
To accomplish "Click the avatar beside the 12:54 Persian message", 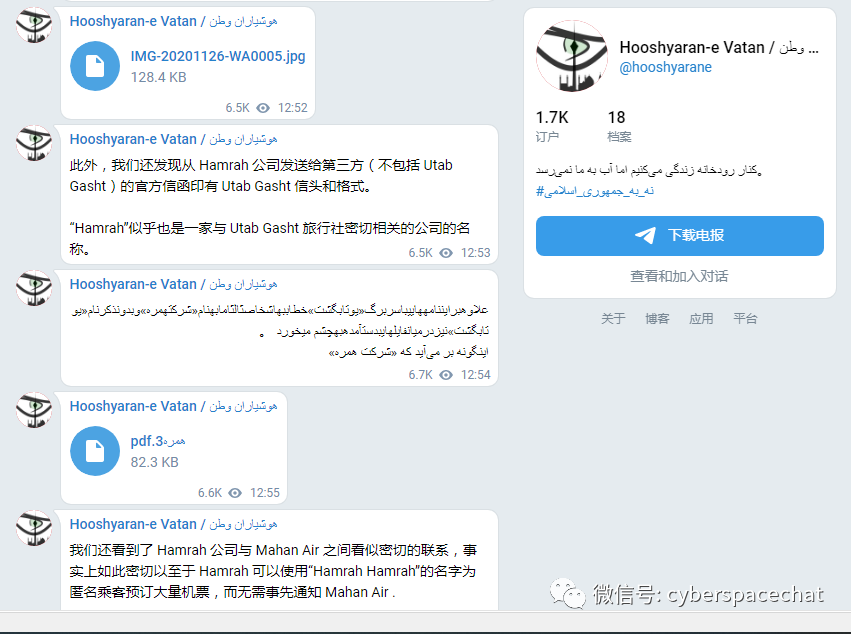I will point(34,288).
